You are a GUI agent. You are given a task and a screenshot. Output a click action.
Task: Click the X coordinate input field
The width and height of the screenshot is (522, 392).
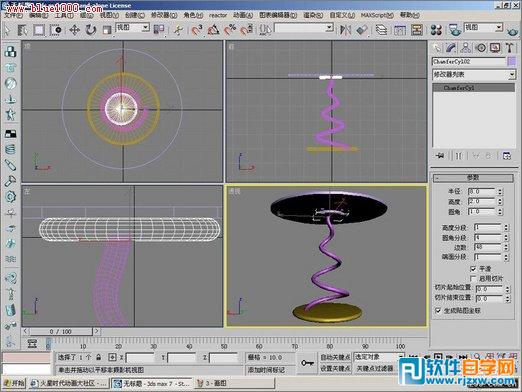pos(140,358)
